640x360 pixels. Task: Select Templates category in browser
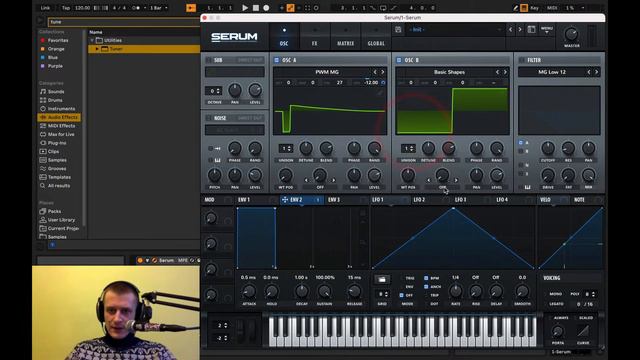click(x=59, y=177)
